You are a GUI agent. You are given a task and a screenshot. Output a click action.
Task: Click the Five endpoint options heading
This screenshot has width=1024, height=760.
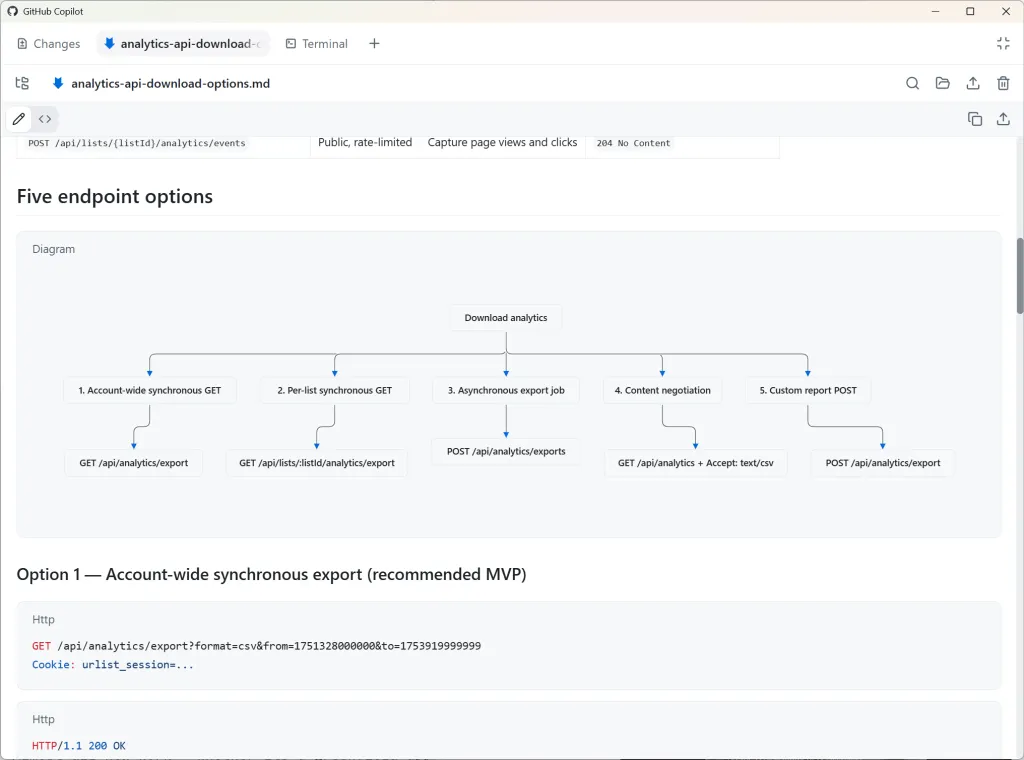(115, 197)
